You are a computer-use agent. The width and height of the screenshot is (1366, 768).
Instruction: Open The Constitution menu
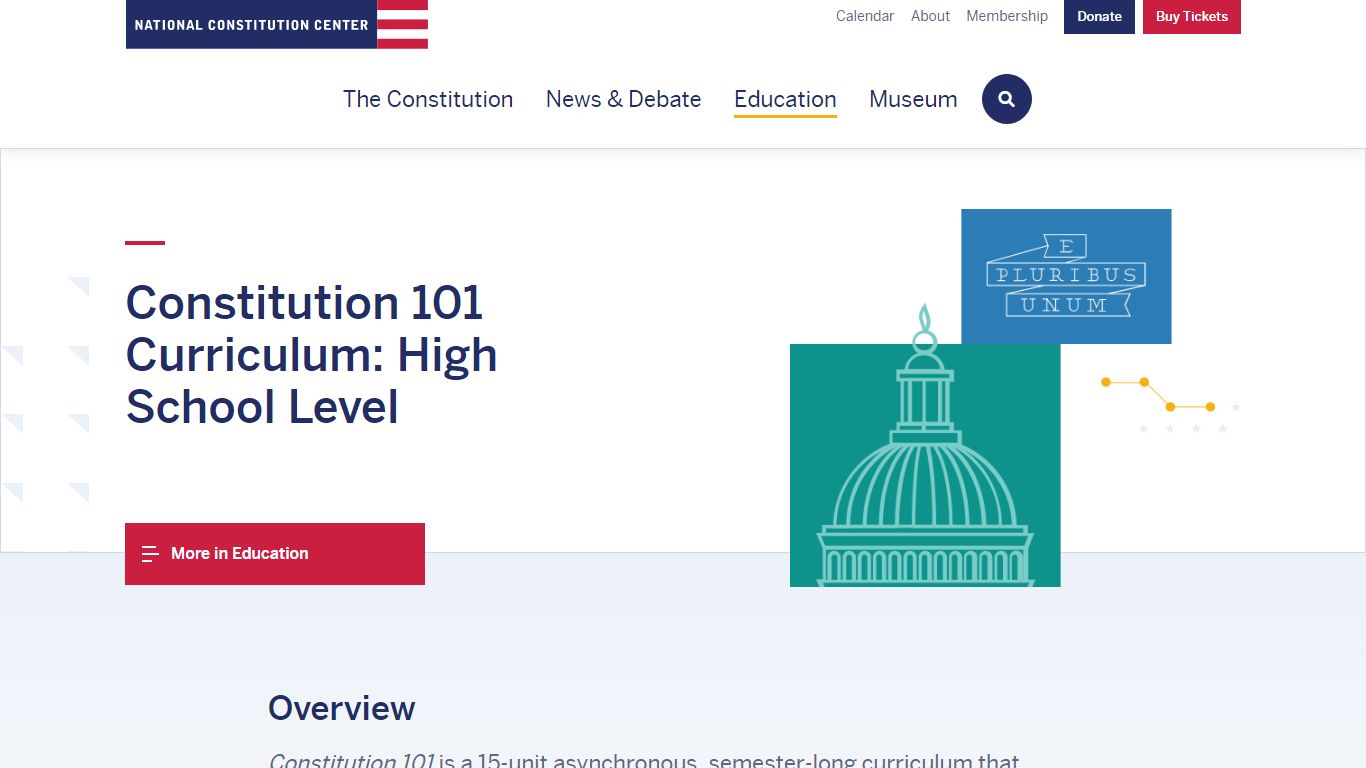coord(428,99)
